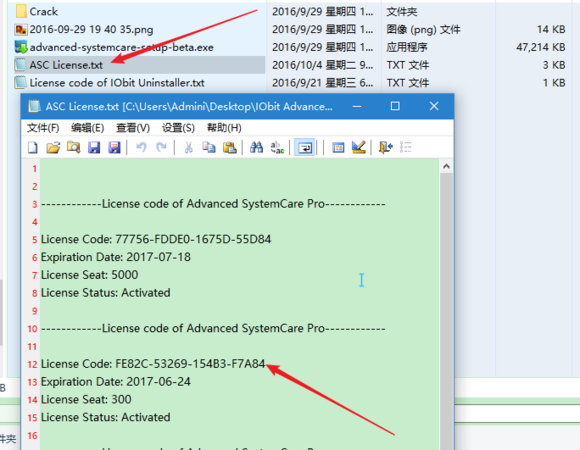Click the ASC License.txt title bar icon
Image resolution: width=580 pixels, height=450 pixels.
34,106
